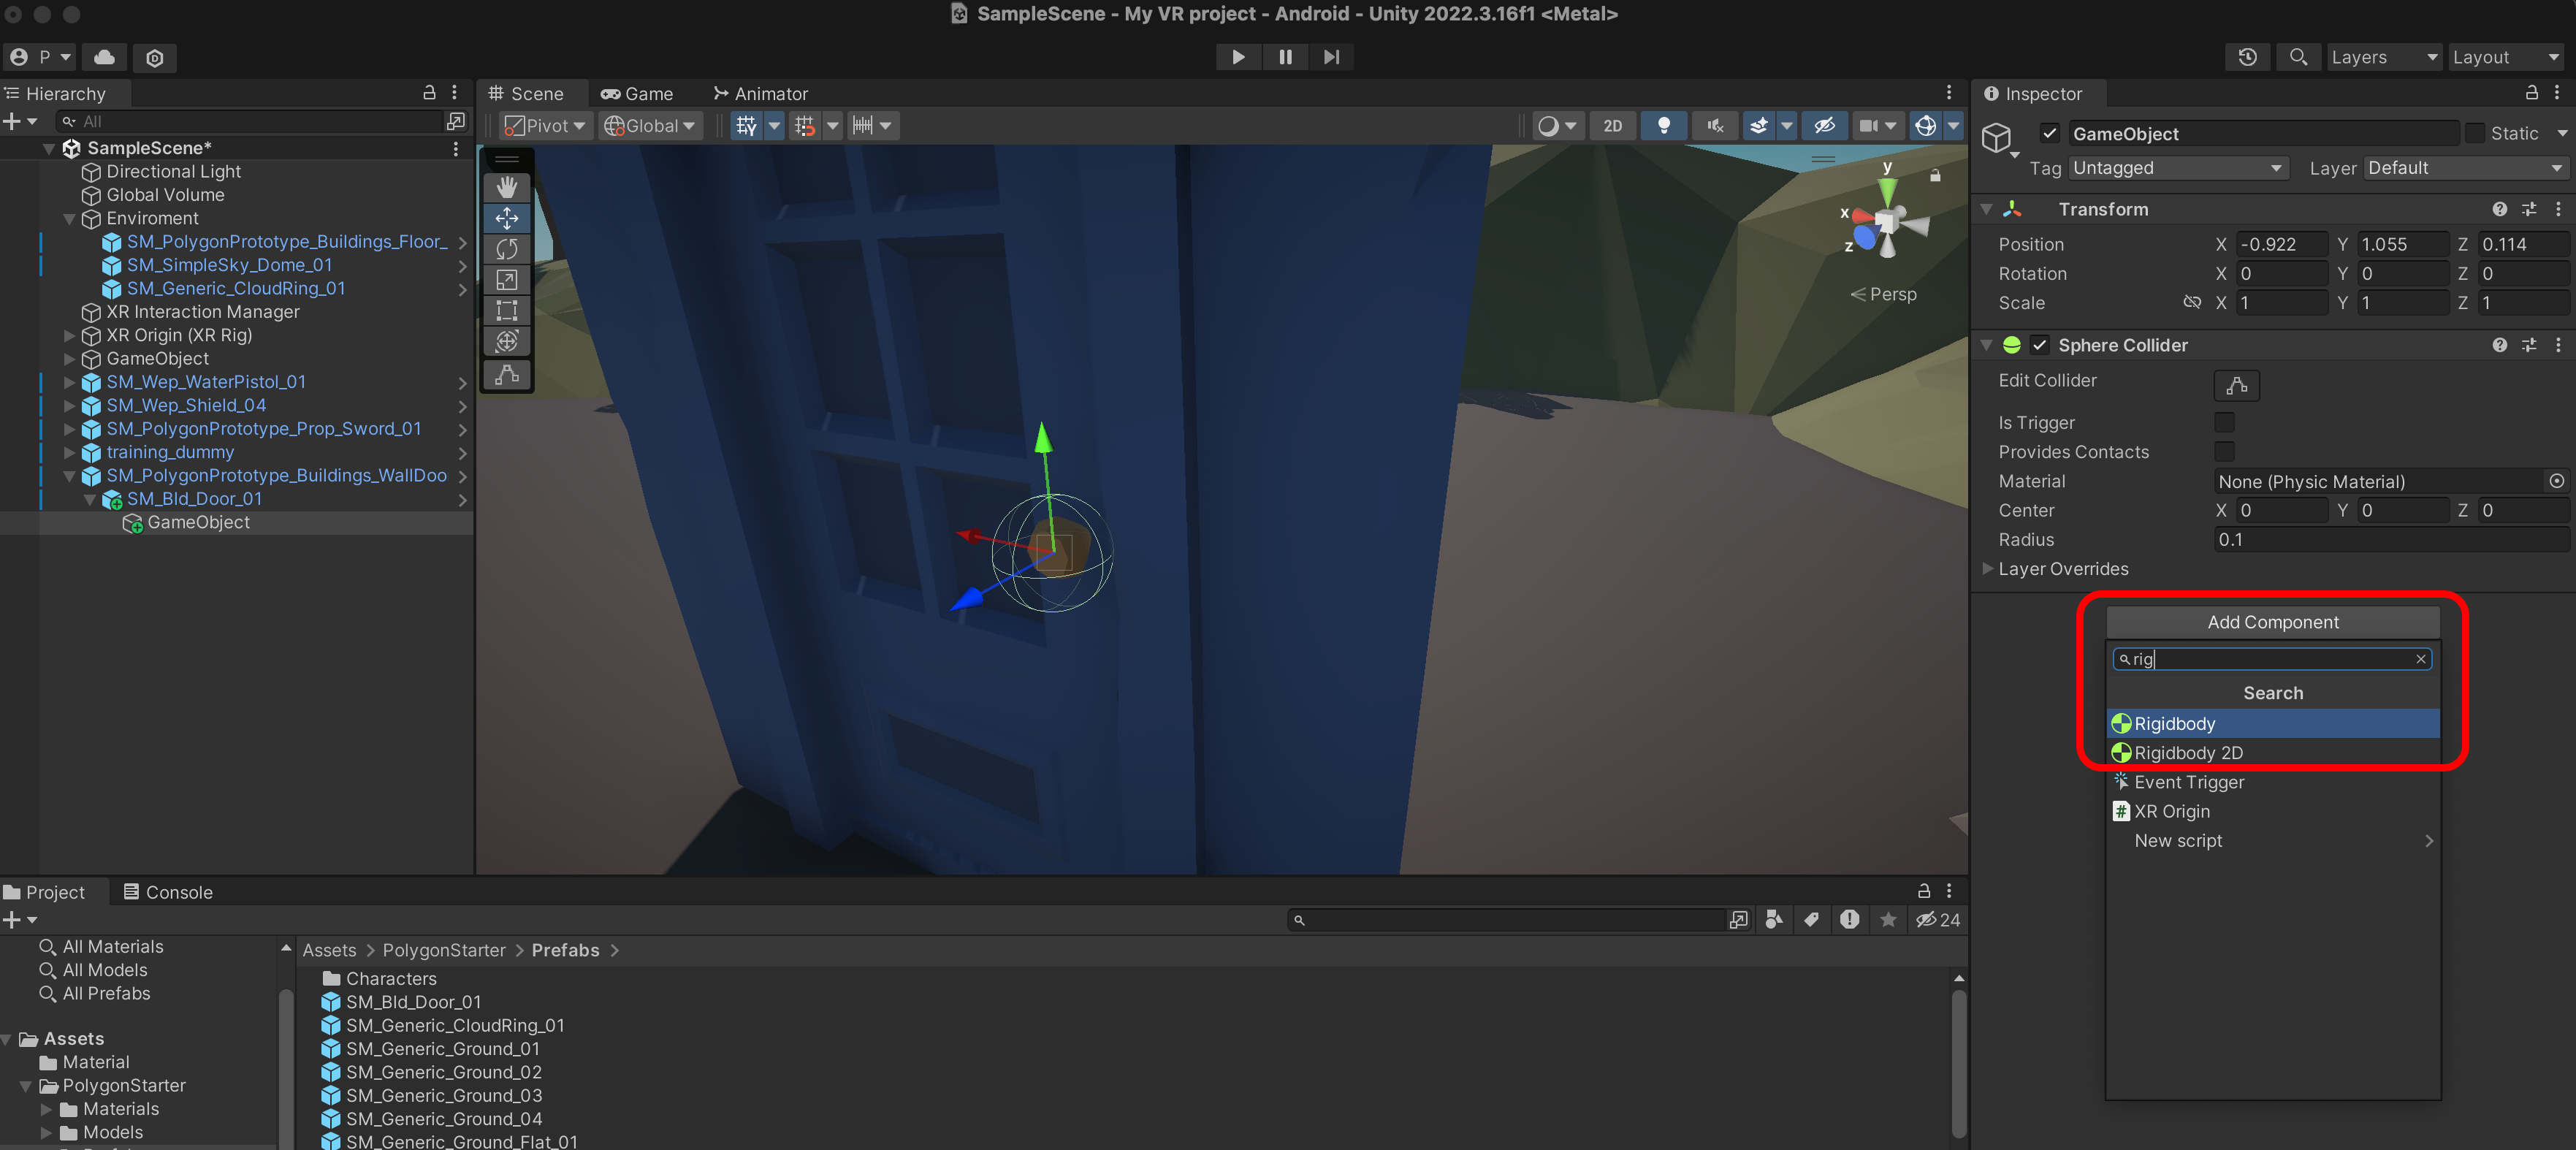Select the Hand view tool

(x=507, y=187)
